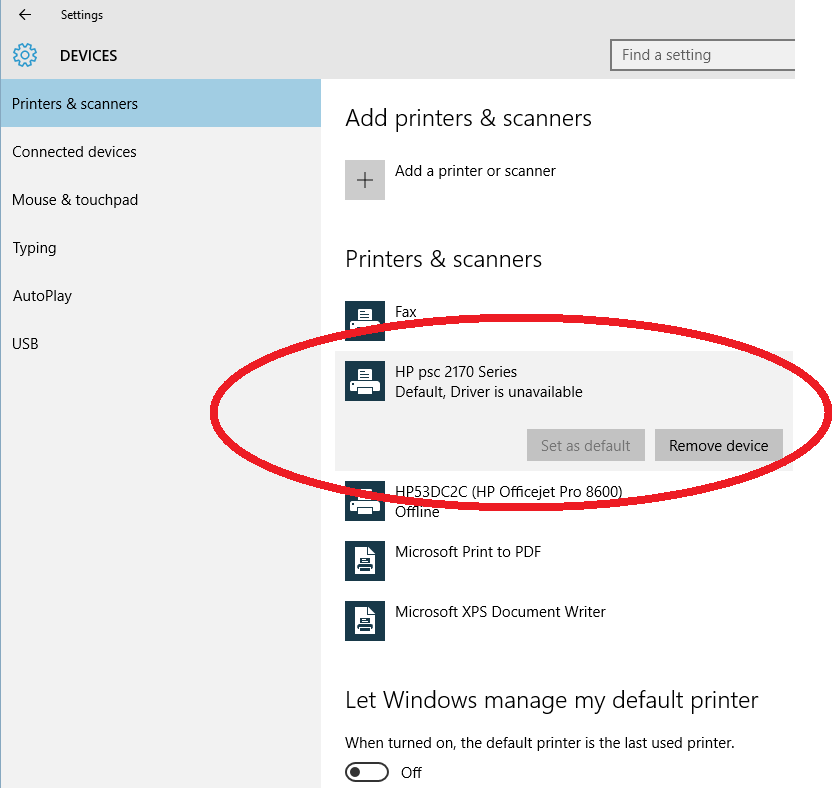Select HP53DC2C (HP Officejet Pro 8600) entry
Screen dimensions: 835x797
click(x=509, y=491)
